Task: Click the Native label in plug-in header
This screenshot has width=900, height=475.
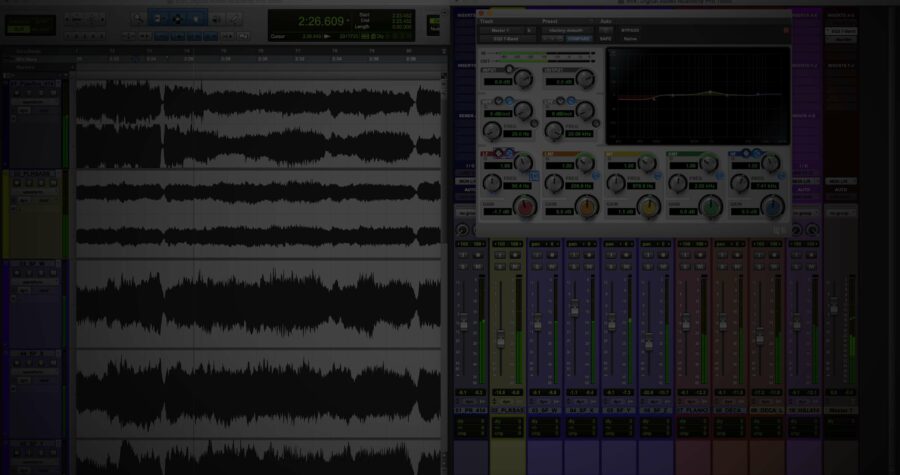Action: [x=630, y=39]
